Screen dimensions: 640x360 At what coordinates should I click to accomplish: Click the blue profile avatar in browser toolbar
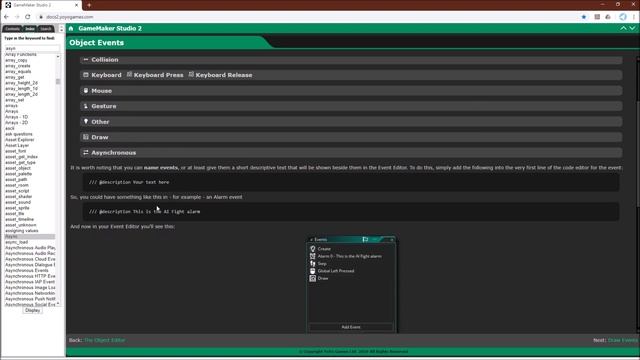point(622,17)
